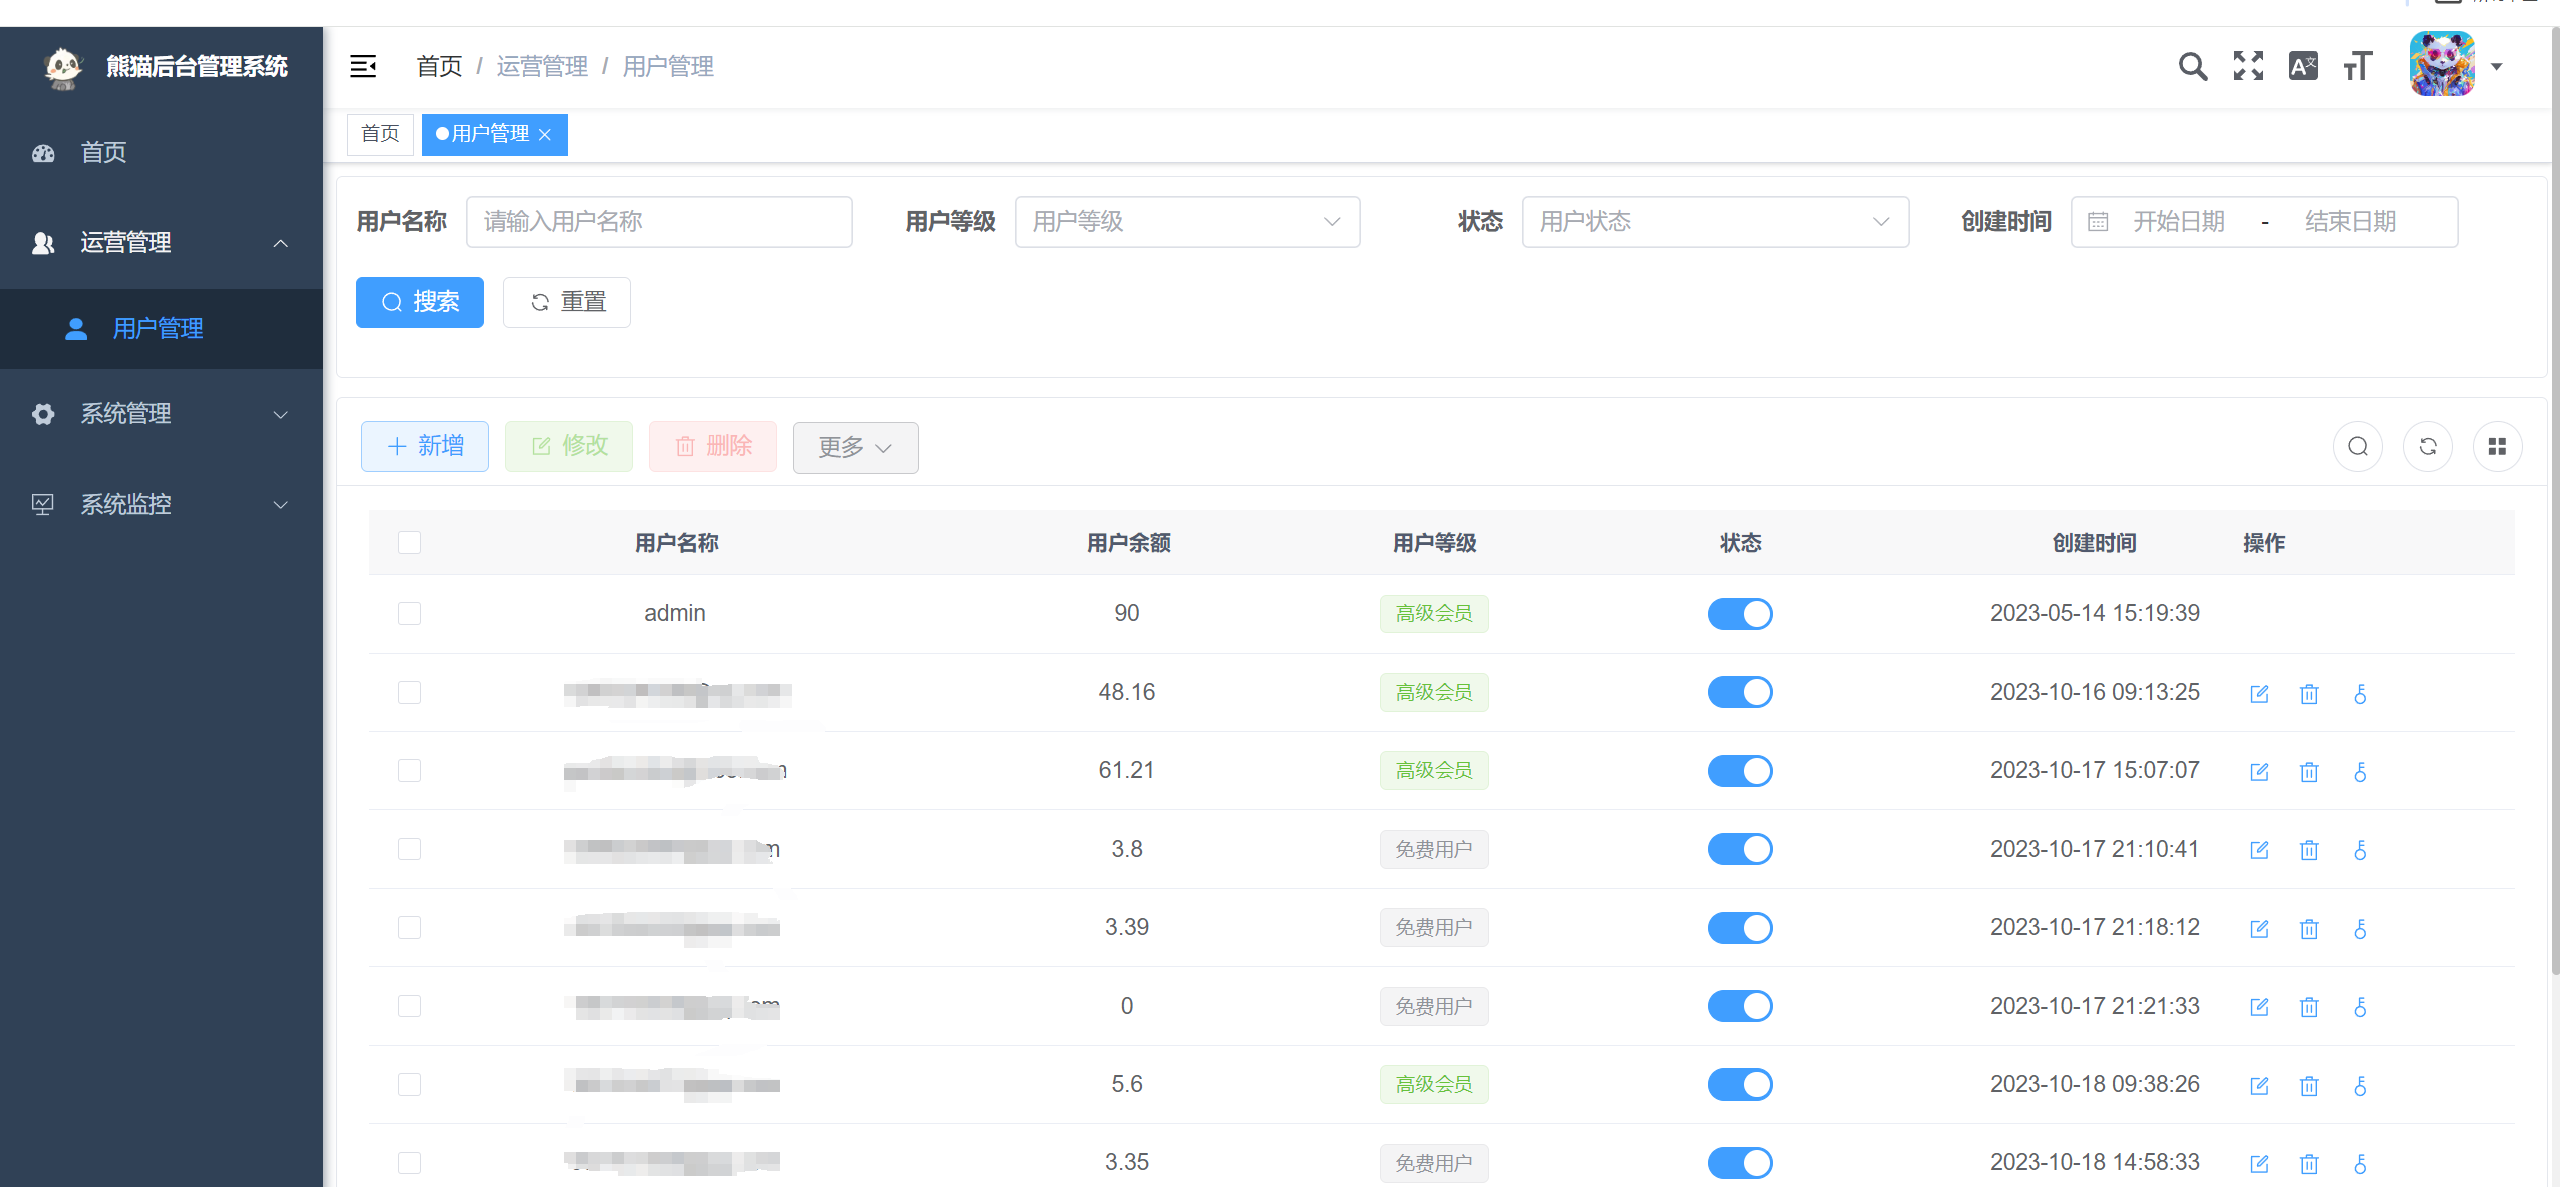
Task: Open the 用户状态 dropdown filter
Action: click(x=1714, y=222)
